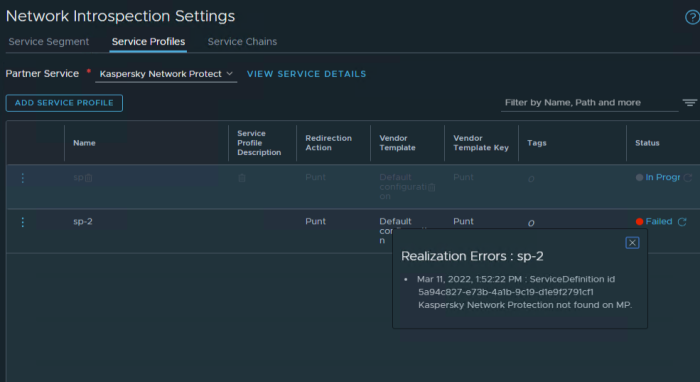700x382 pixels.
Task: Click the Punt redirection action in sp-2 row
Action: [x=315, y=221]
